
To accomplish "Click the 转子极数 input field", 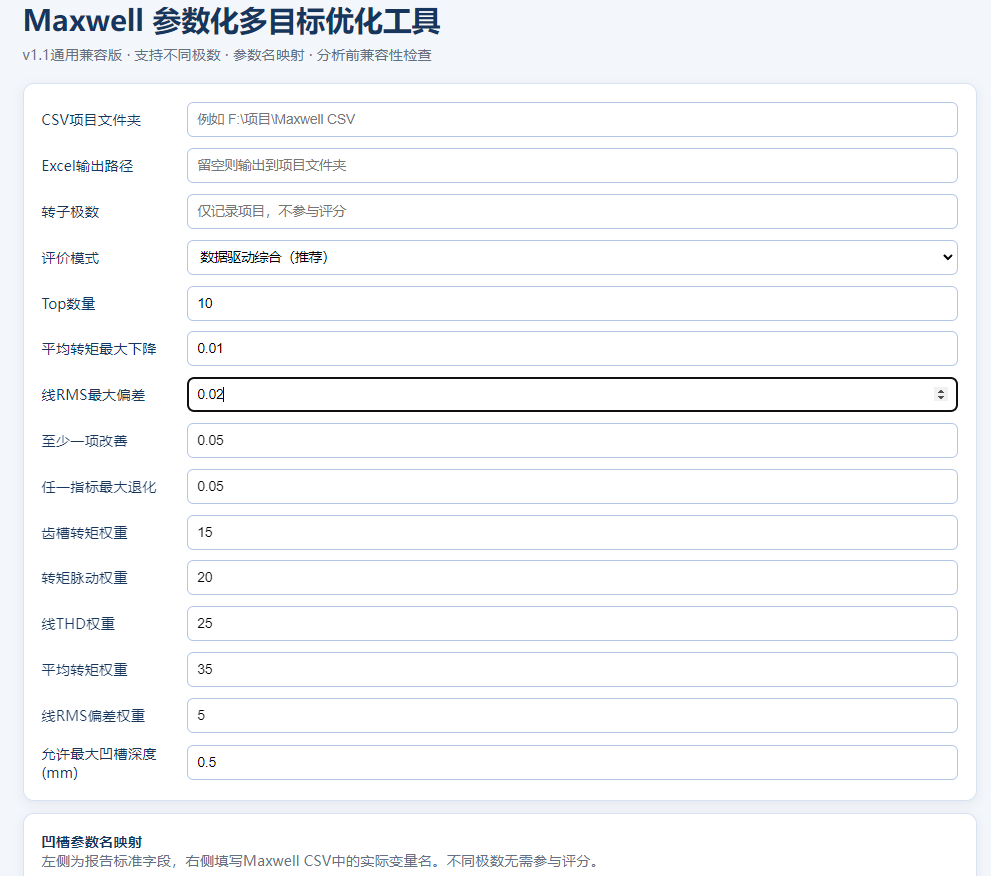I will (572, 212).
